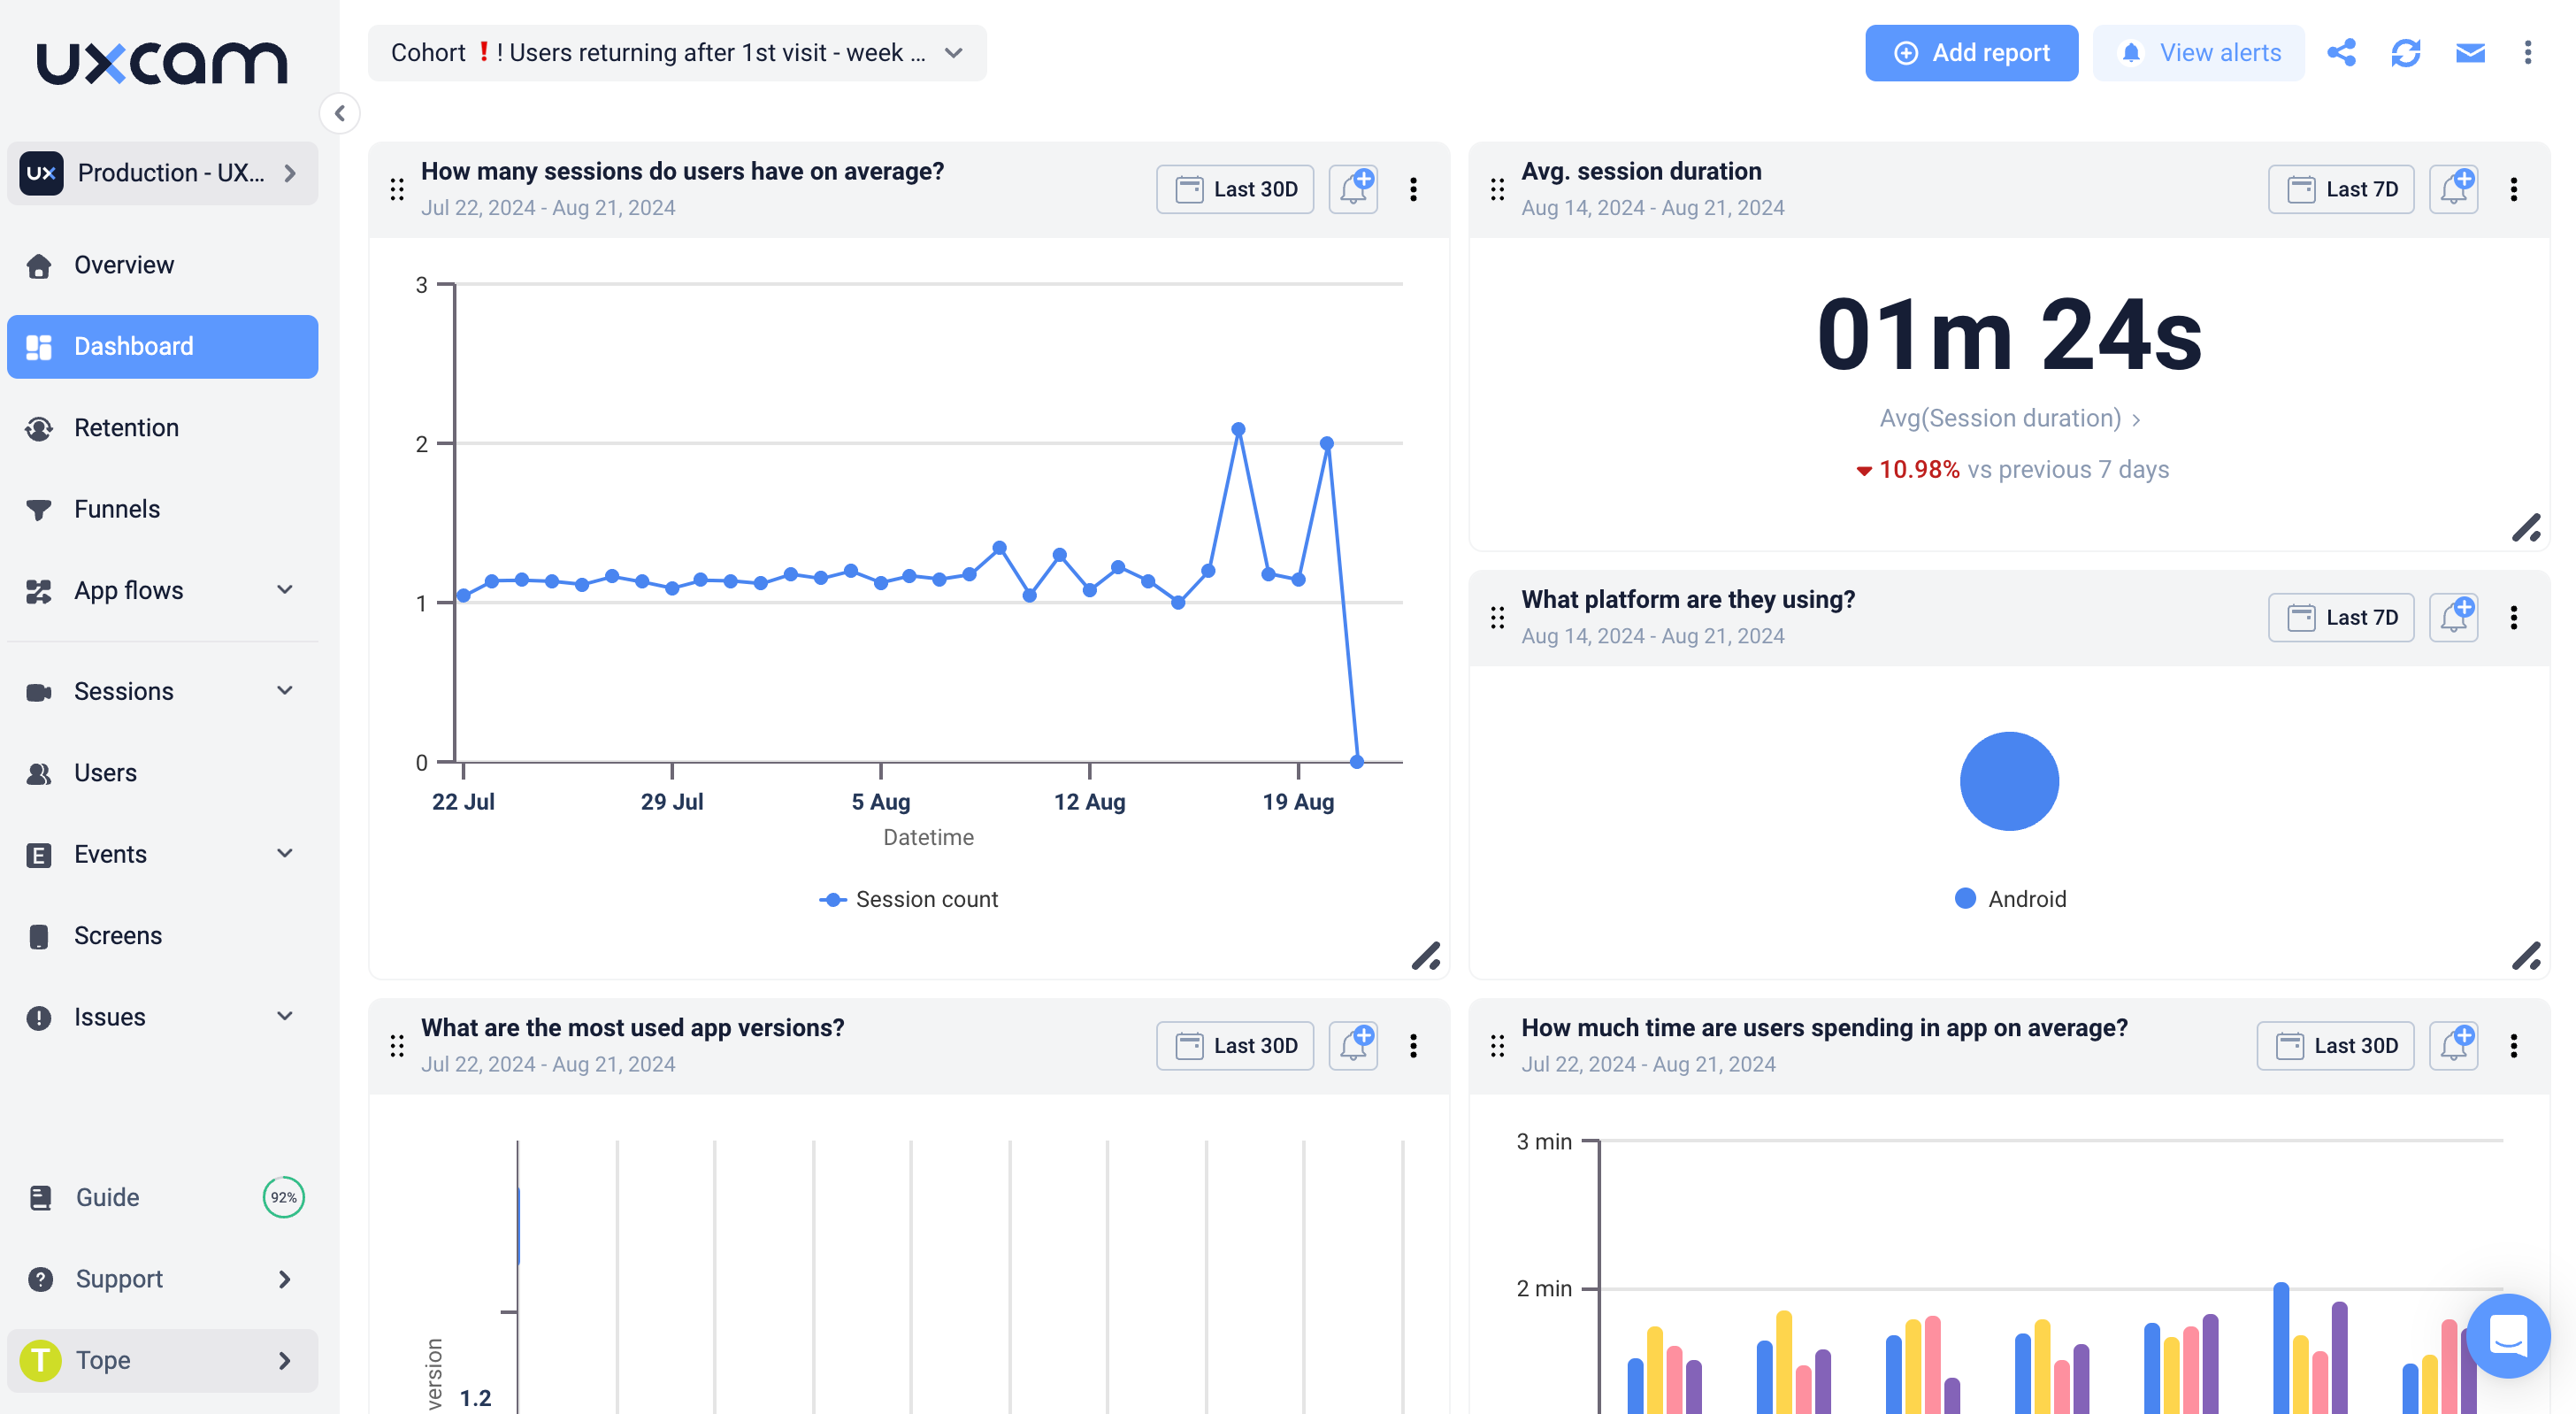Add alert bell on Avg. session duration
This screenshot has width=2576, height=1414.
coord(2454,189)
